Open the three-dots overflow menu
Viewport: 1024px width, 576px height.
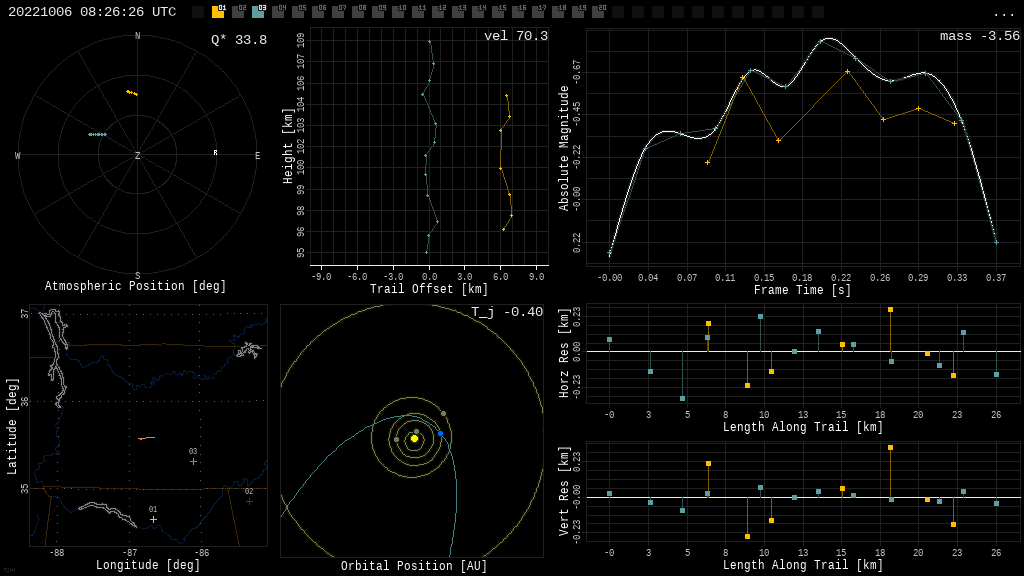(x=1003, y=13)
